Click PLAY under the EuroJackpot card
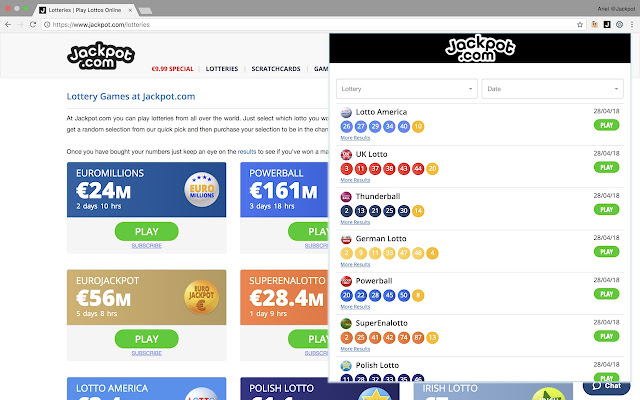Image resolution: width=640 pixels, height=400 pixels. click(147, 339)
